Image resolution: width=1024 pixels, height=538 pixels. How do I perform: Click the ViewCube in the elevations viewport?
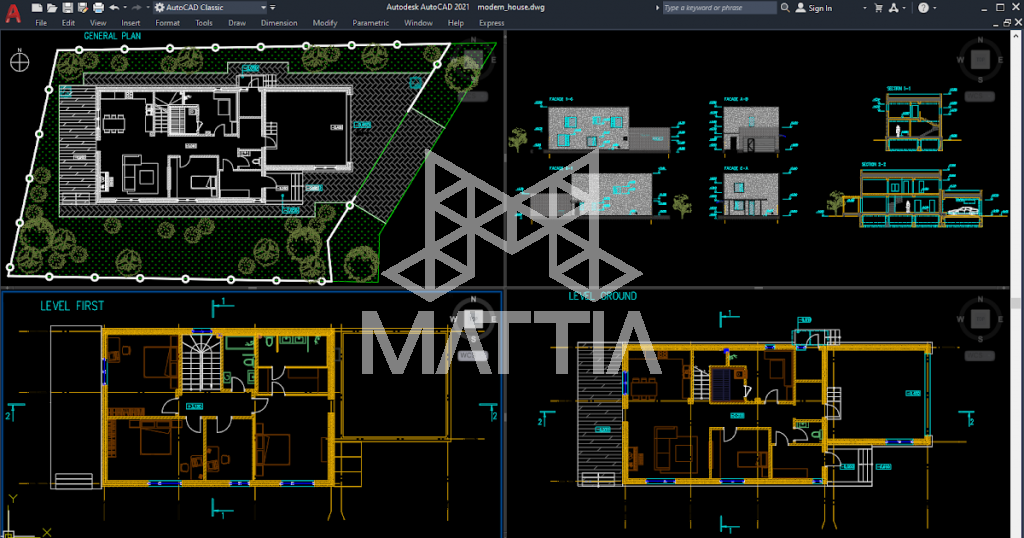point(979,59)
